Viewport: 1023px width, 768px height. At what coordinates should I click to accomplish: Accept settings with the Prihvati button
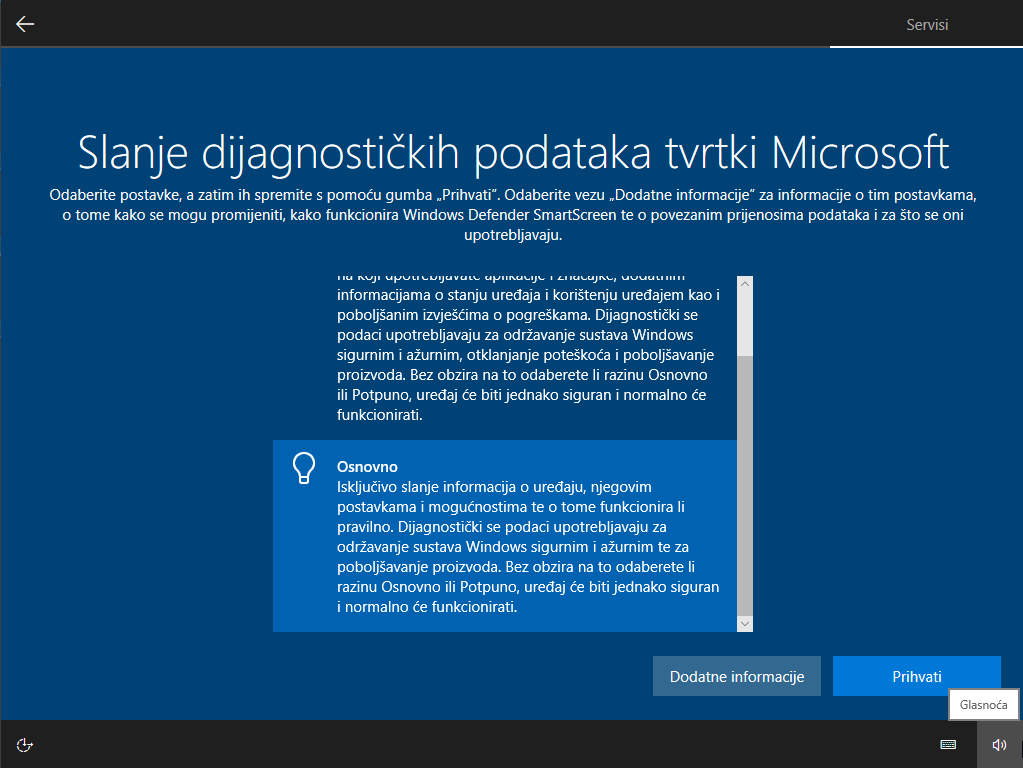coord(917,676)
